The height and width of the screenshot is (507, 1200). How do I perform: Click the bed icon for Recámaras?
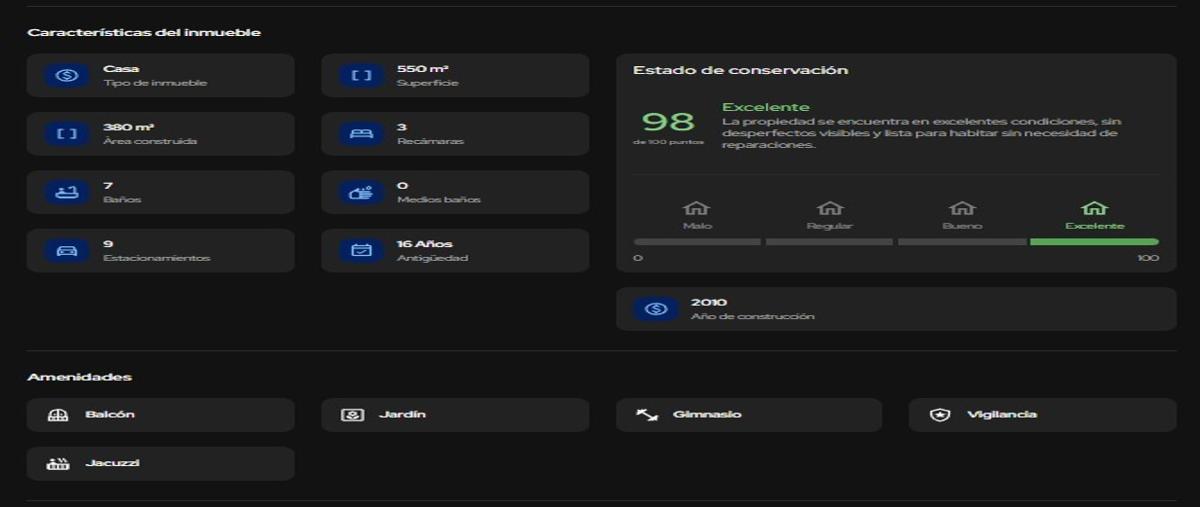coord(361,134)
